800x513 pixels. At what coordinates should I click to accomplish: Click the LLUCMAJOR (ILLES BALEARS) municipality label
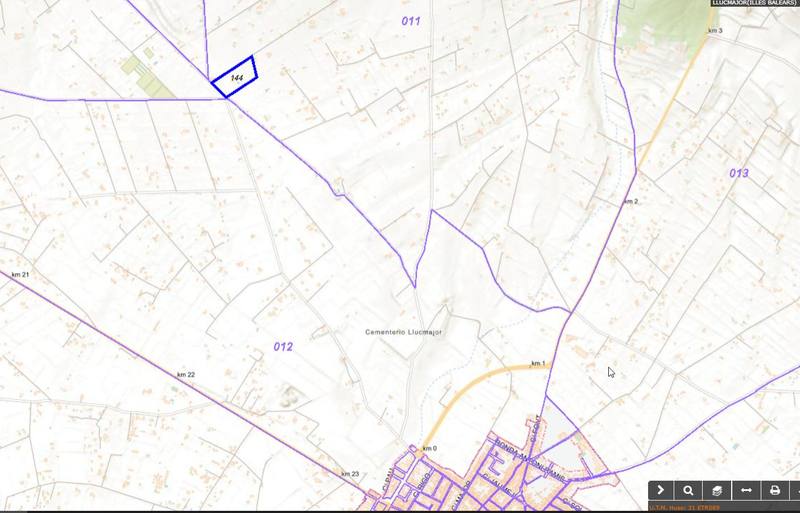(753, 3)
